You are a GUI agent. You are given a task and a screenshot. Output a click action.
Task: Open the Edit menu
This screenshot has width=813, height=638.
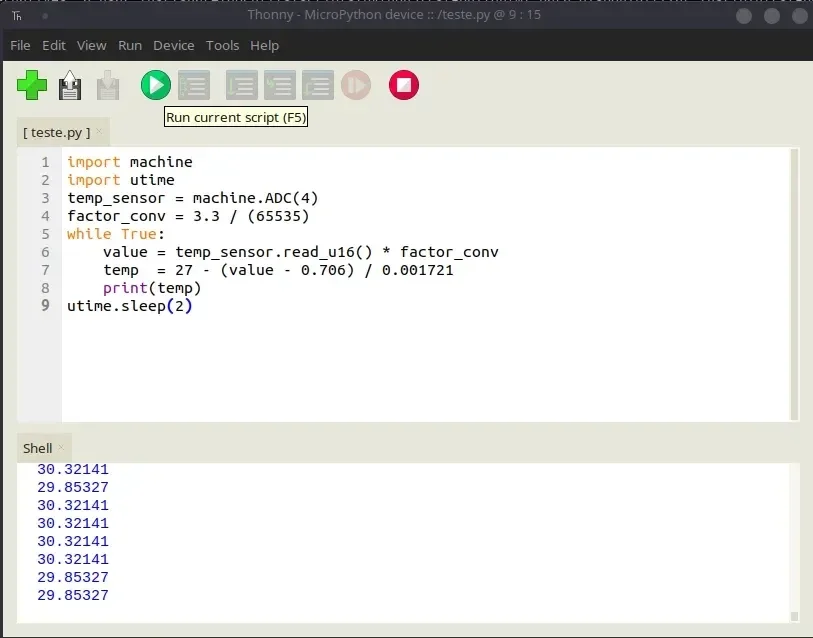54,46
